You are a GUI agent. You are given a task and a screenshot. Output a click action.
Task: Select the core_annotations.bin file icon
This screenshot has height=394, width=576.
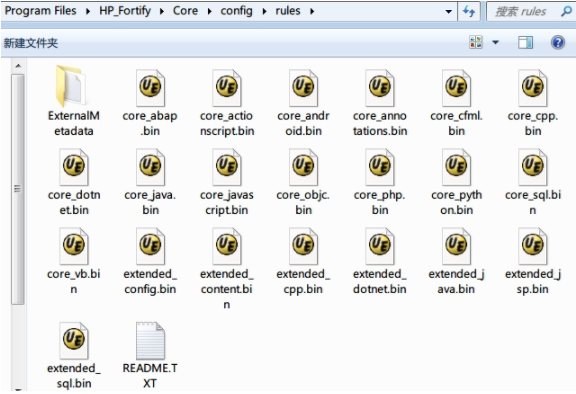(x=379, y=88)
